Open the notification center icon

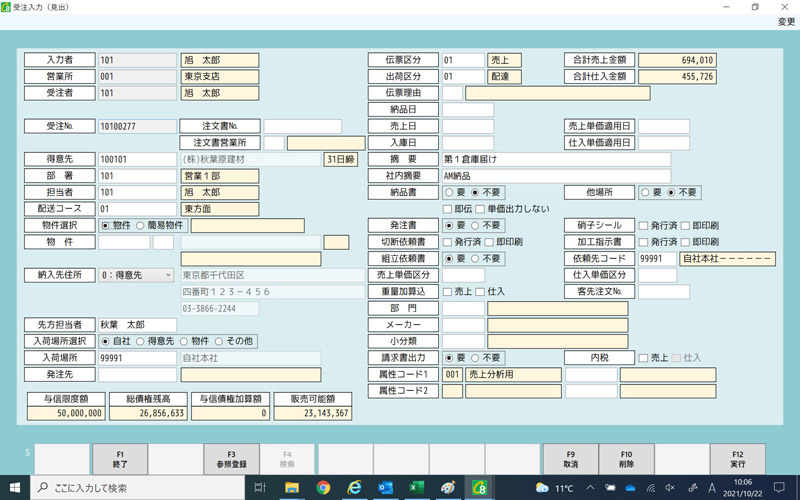779,488
